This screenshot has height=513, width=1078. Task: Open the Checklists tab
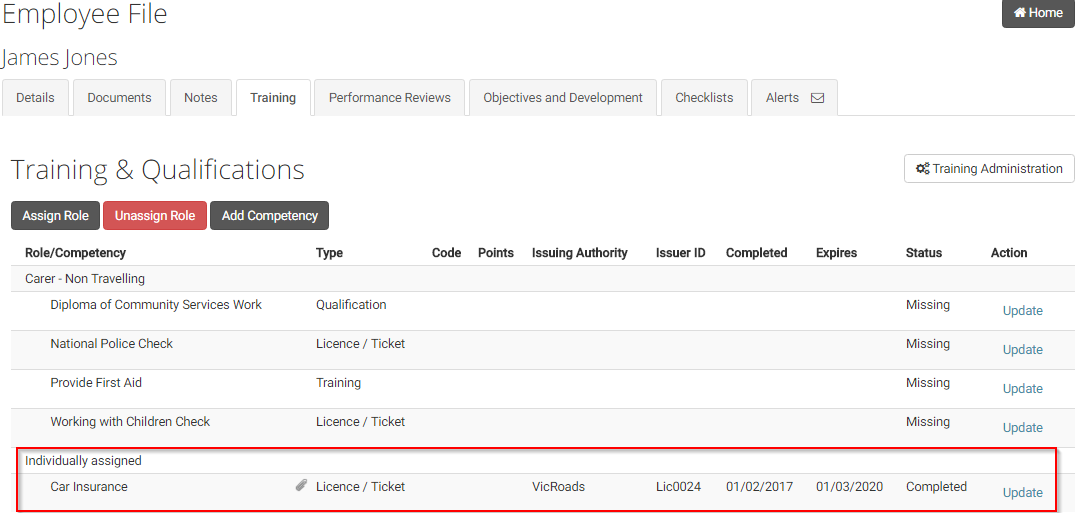(x=704, y=98)
